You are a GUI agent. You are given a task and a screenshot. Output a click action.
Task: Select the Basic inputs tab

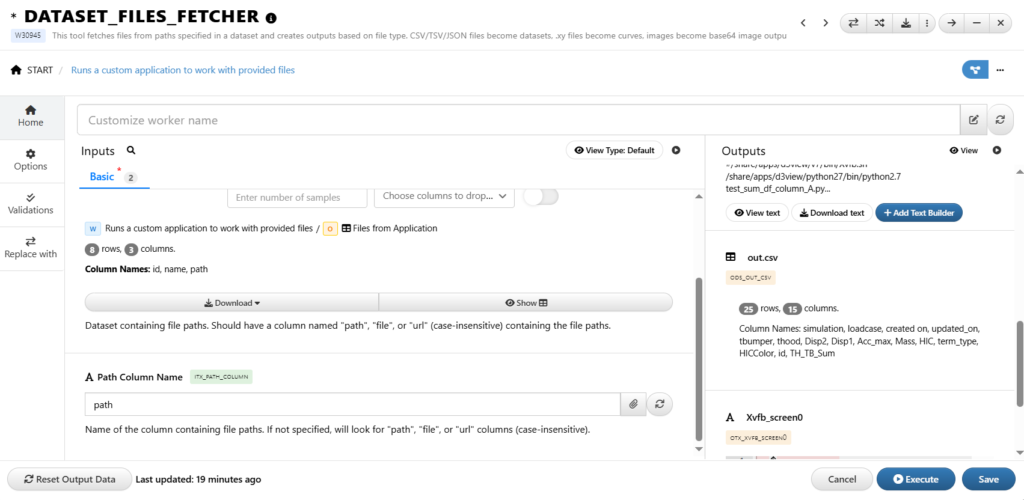102,177
